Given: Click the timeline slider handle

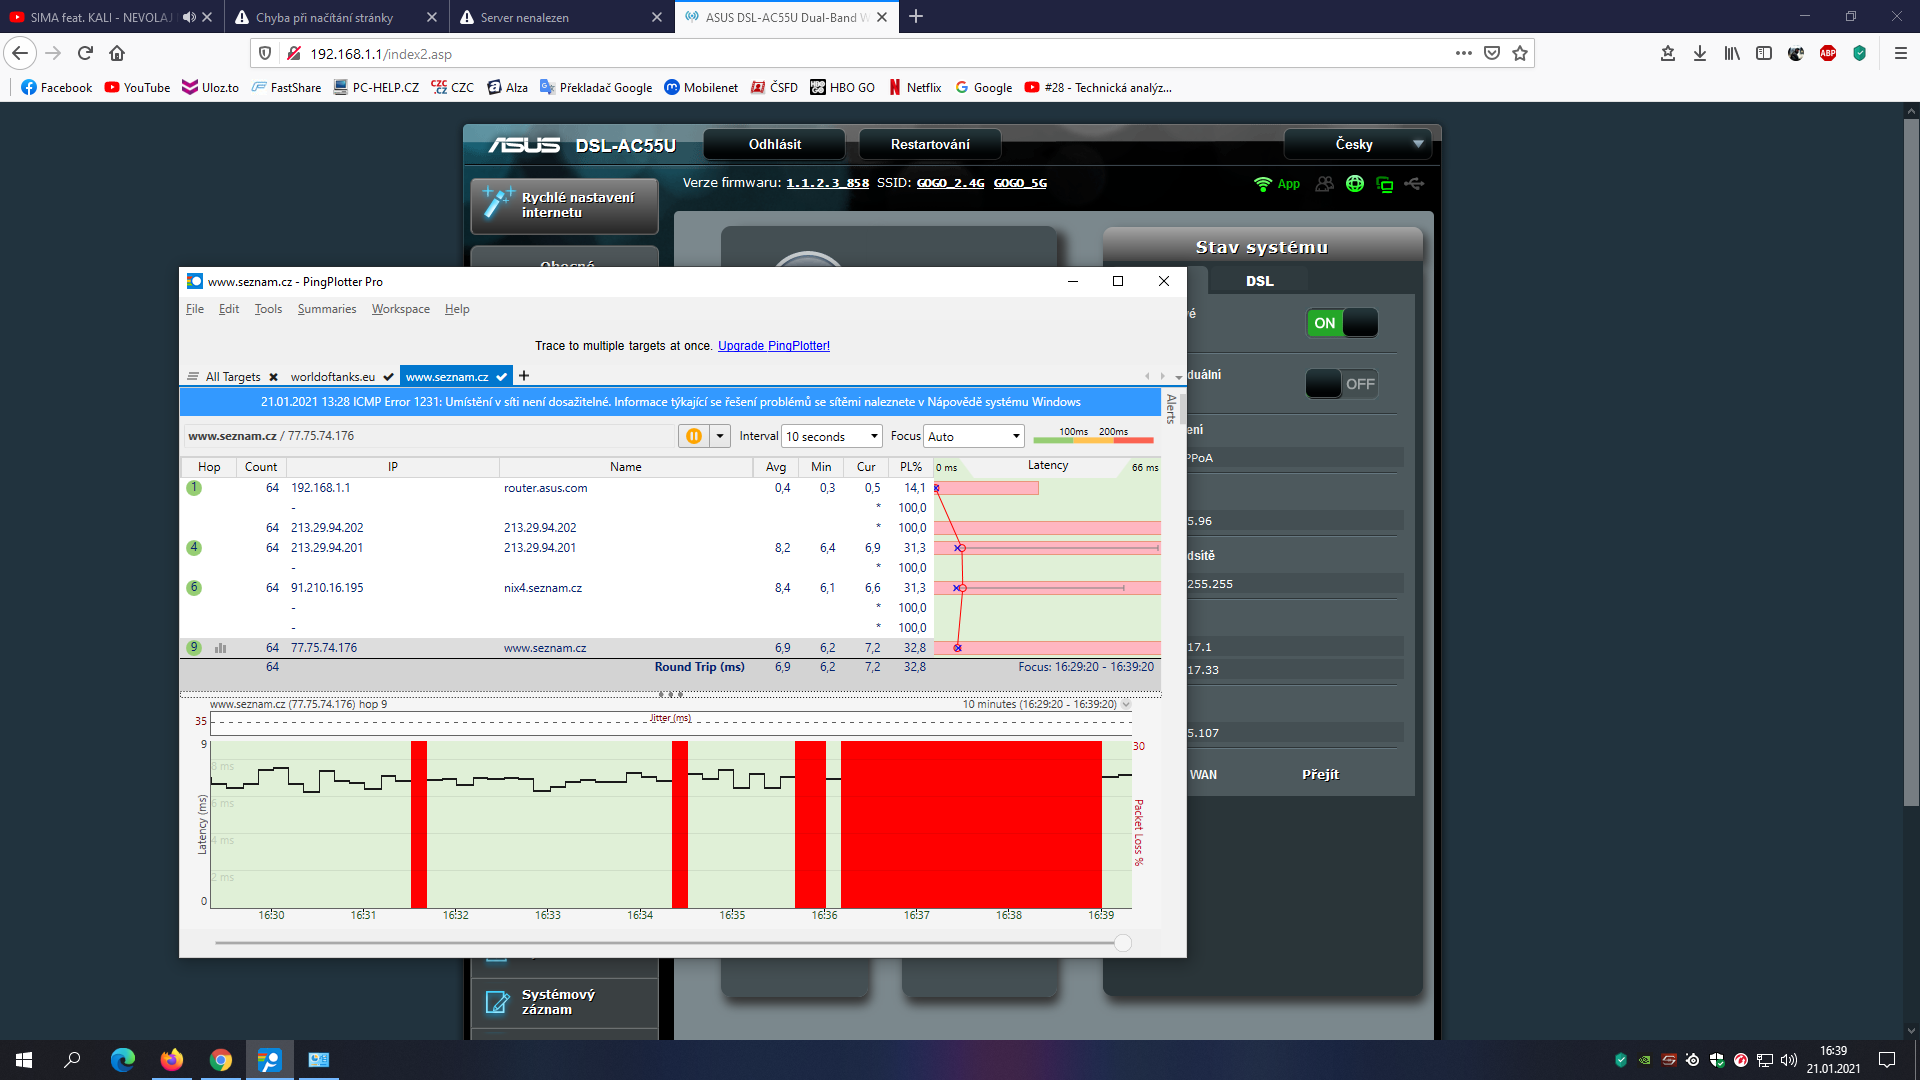Looking at the screenshot, I should 1123,943.
